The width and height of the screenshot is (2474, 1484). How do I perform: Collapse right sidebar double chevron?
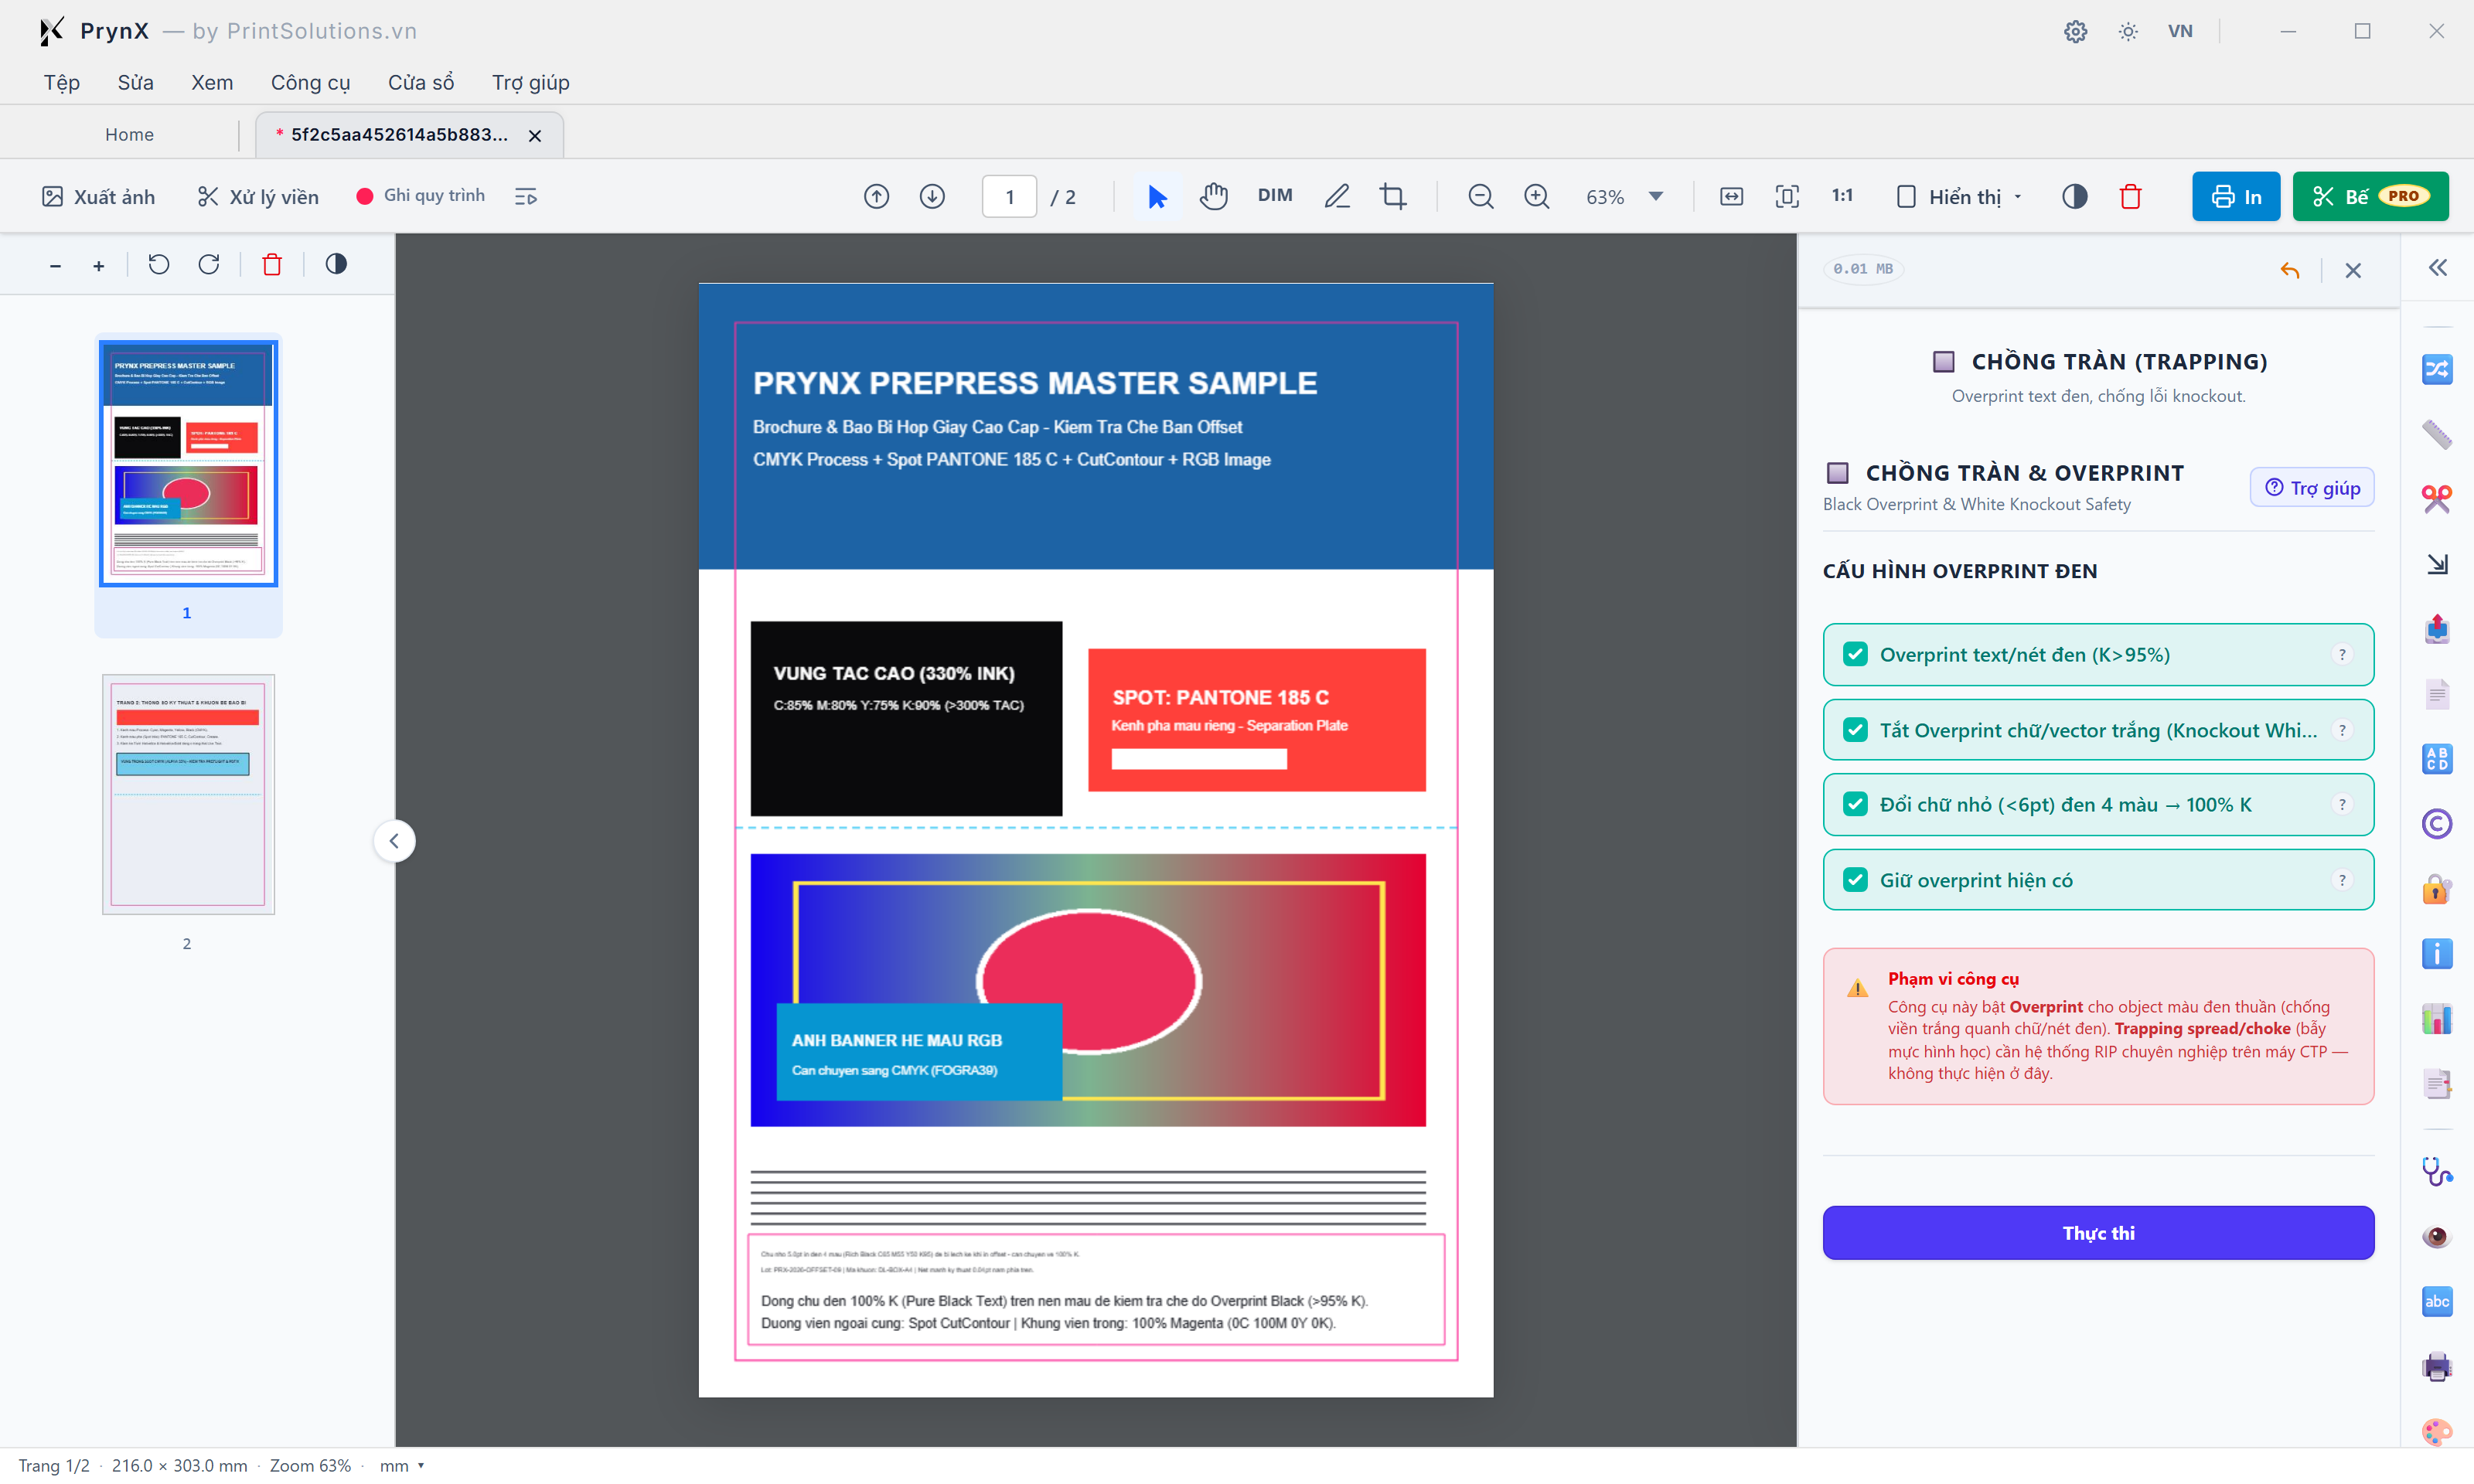(x=2437, y=268)
